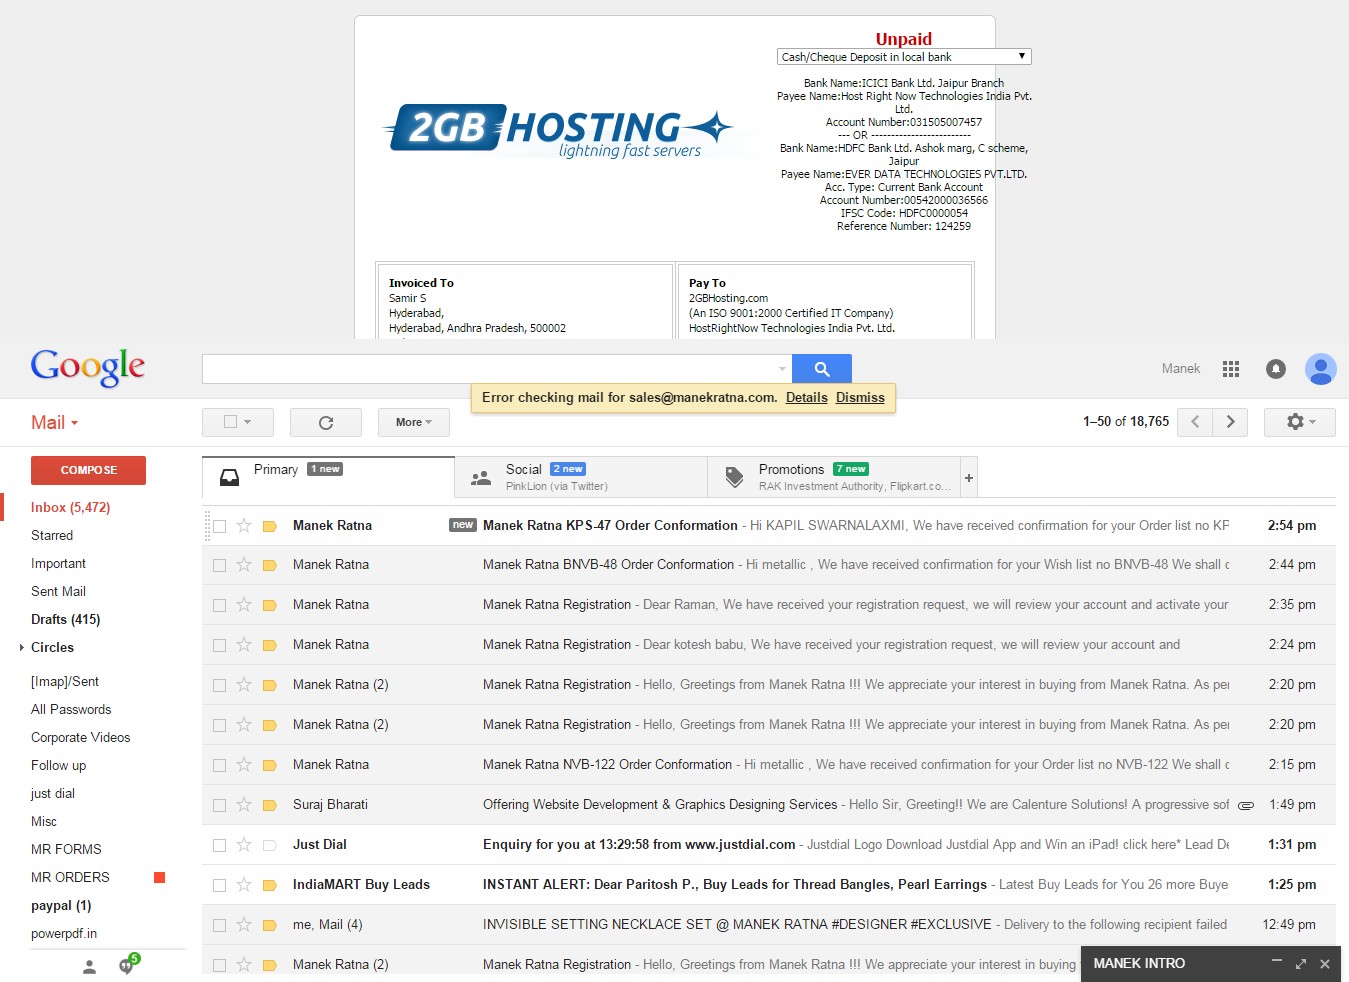This screenshot has height=982, width=1349.
Task: Star the Suraj Bharati email
Action: (244, 805)
